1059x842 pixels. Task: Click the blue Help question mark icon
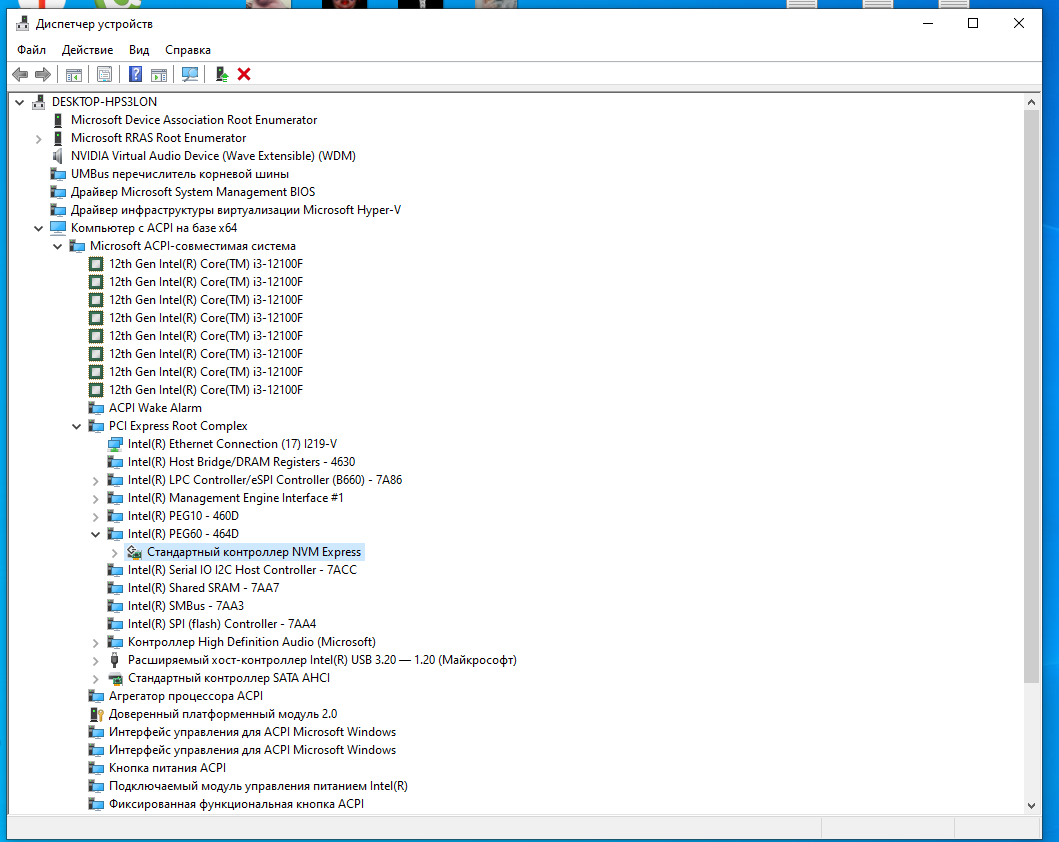coord(135,74)
